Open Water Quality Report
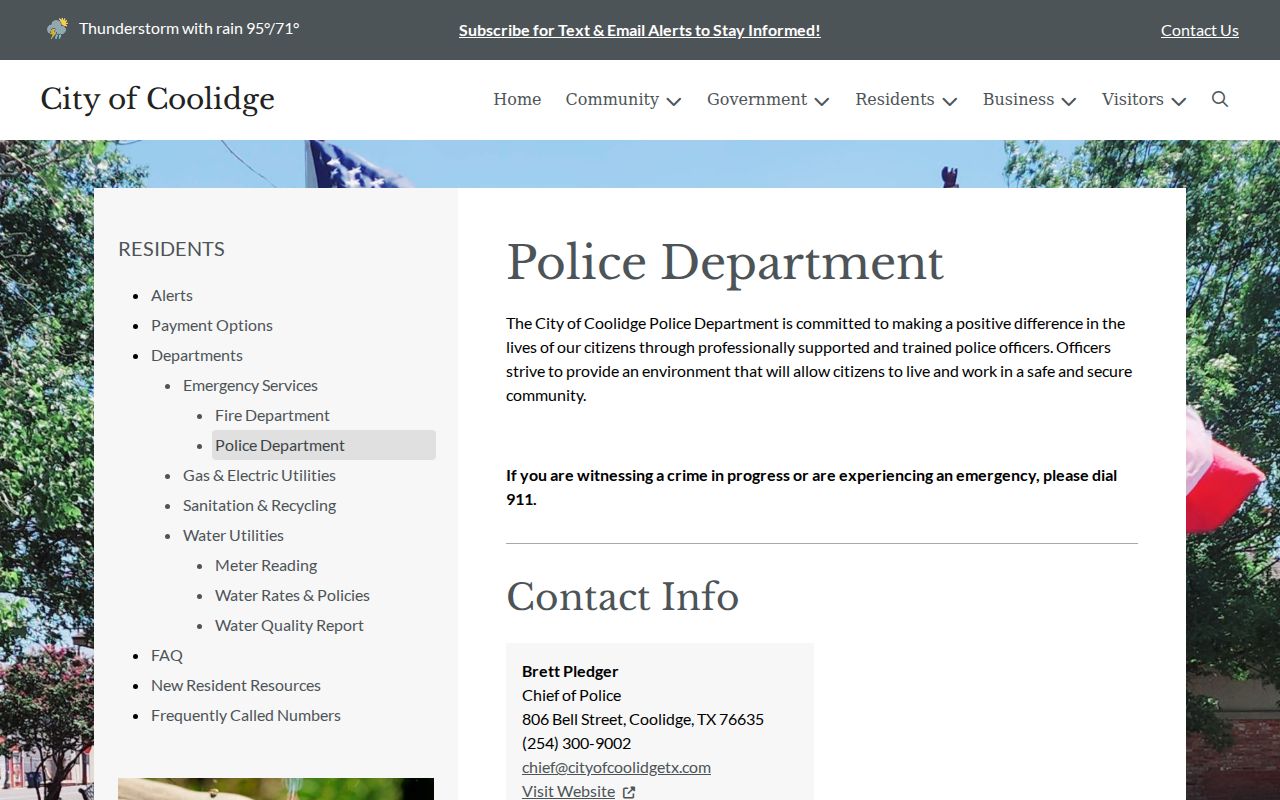This screenshot has width=1280, height=800. point(289,625)
